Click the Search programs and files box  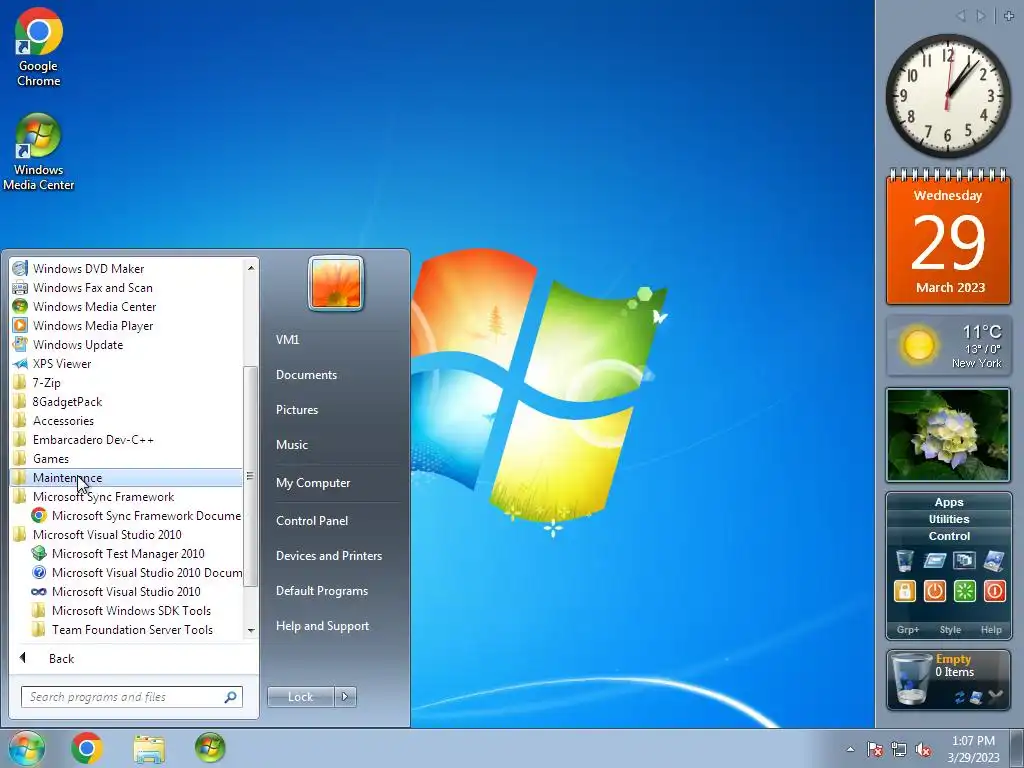[132, 697]
